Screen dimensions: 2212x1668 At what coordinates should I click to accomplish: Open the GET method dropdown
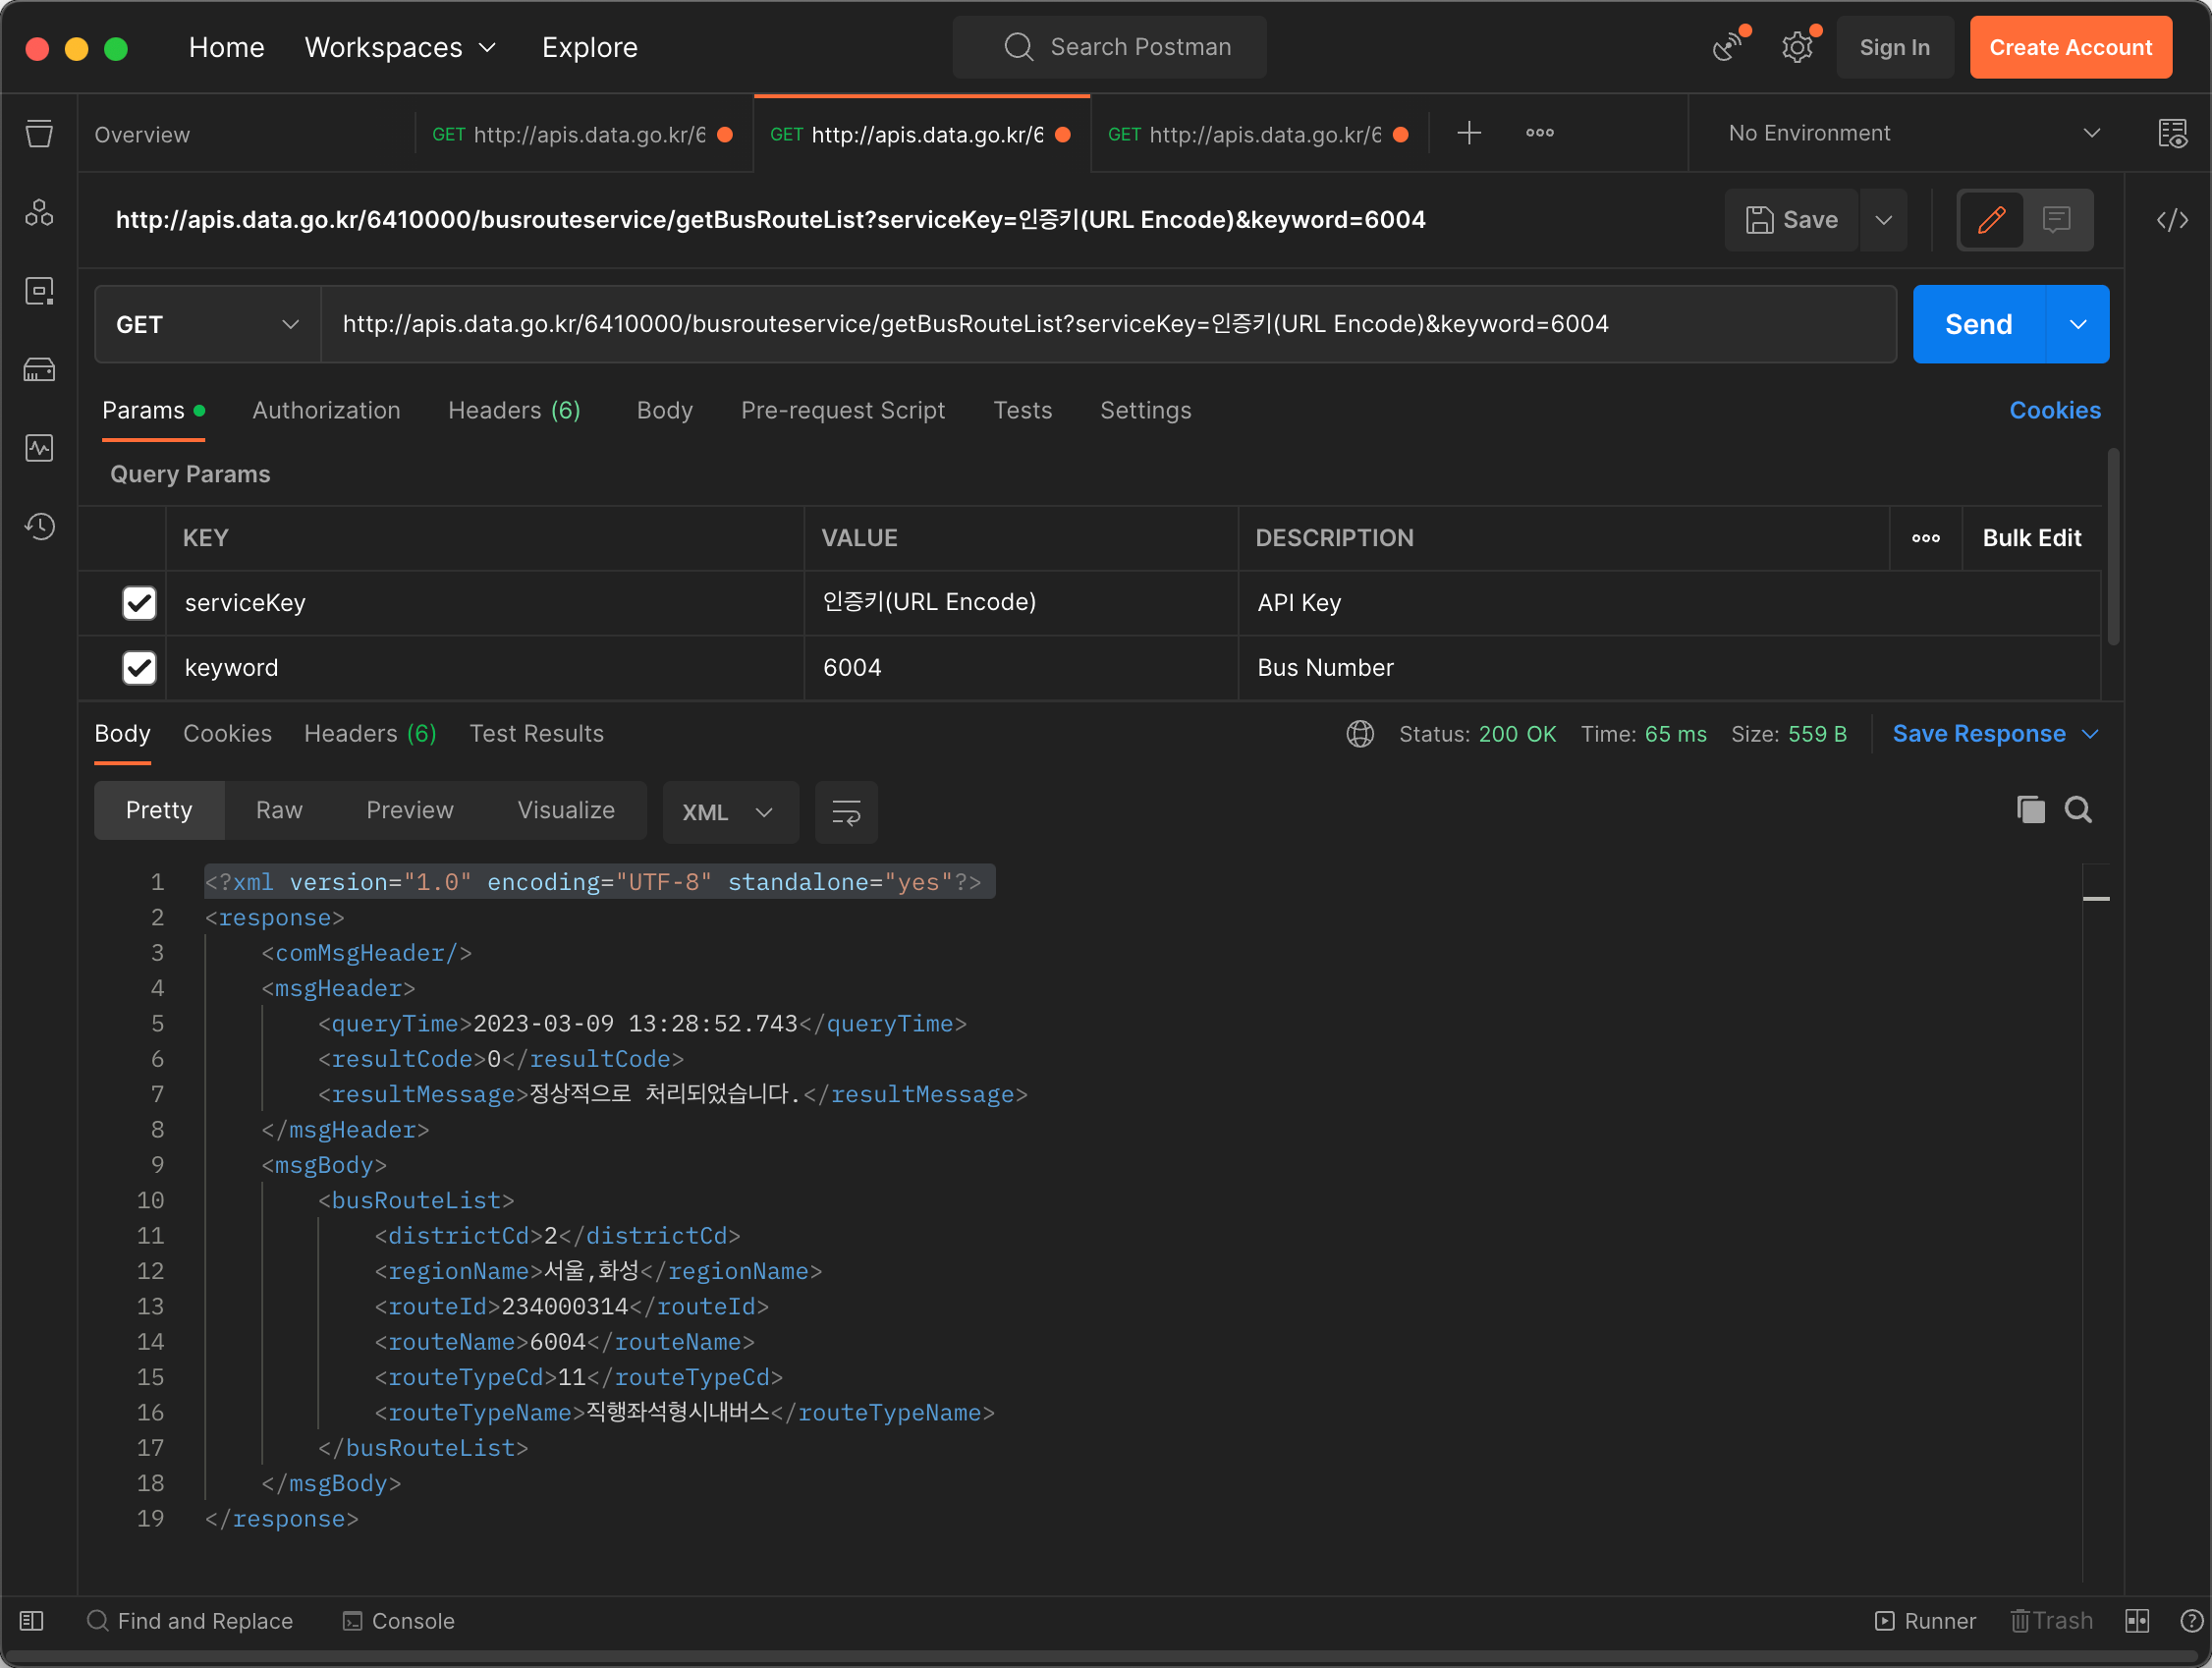click(x=207, y=324)
